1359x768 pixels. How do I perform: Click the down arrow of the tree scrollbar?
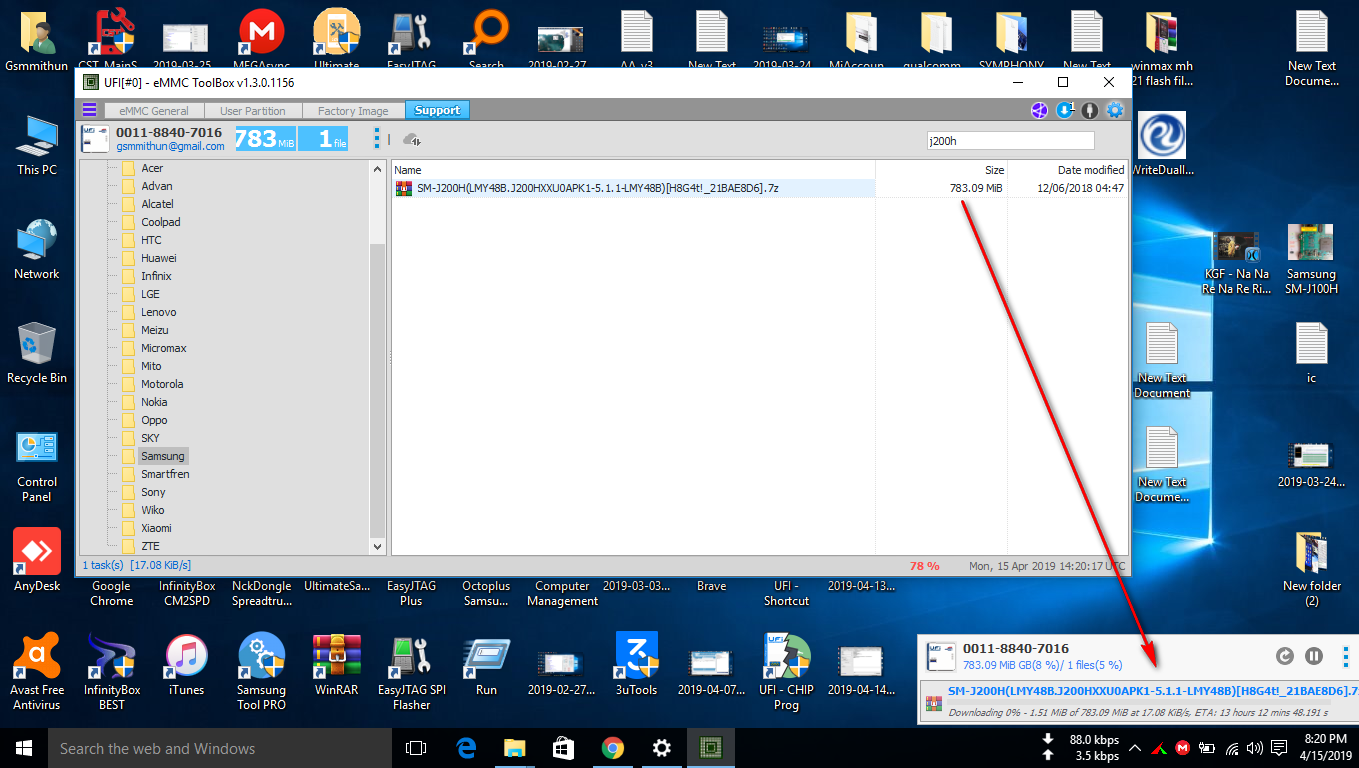click(377, 546)
